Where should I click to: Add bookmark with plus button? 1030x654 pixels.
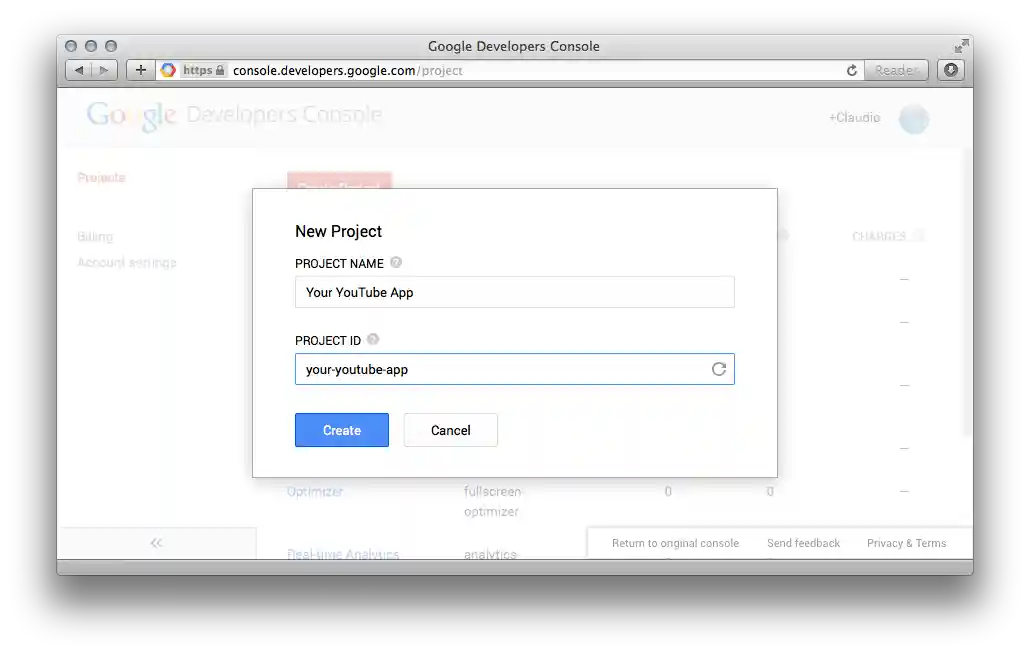click(x=141, y=70)
